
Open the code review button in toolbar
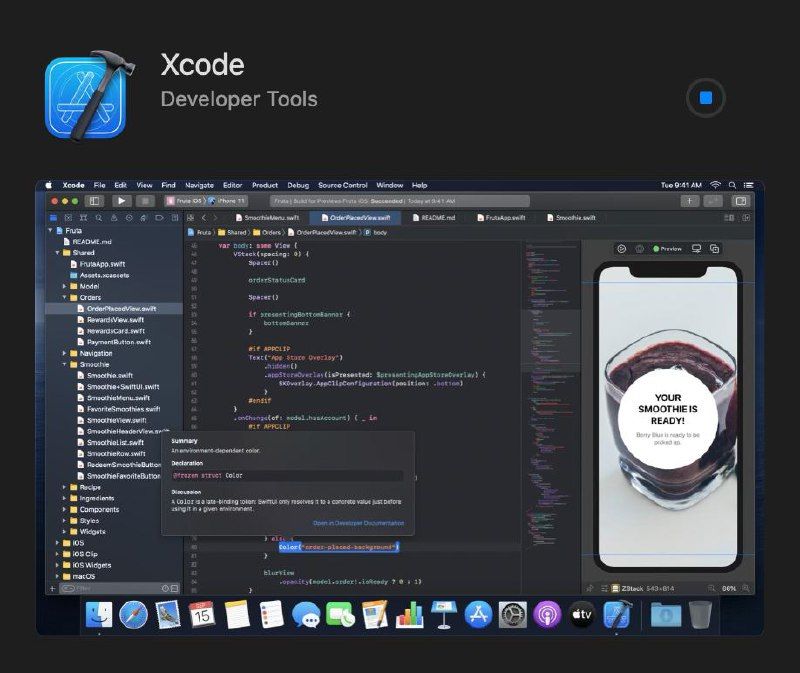713,201
